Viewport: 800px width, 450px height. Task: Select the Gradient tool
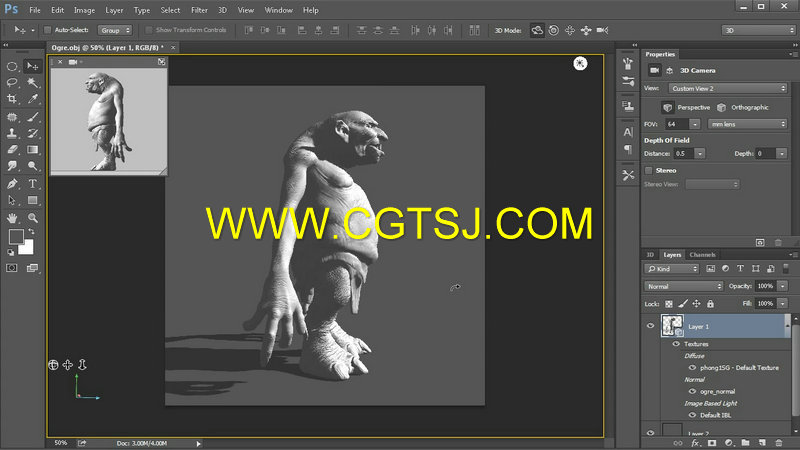32,149
